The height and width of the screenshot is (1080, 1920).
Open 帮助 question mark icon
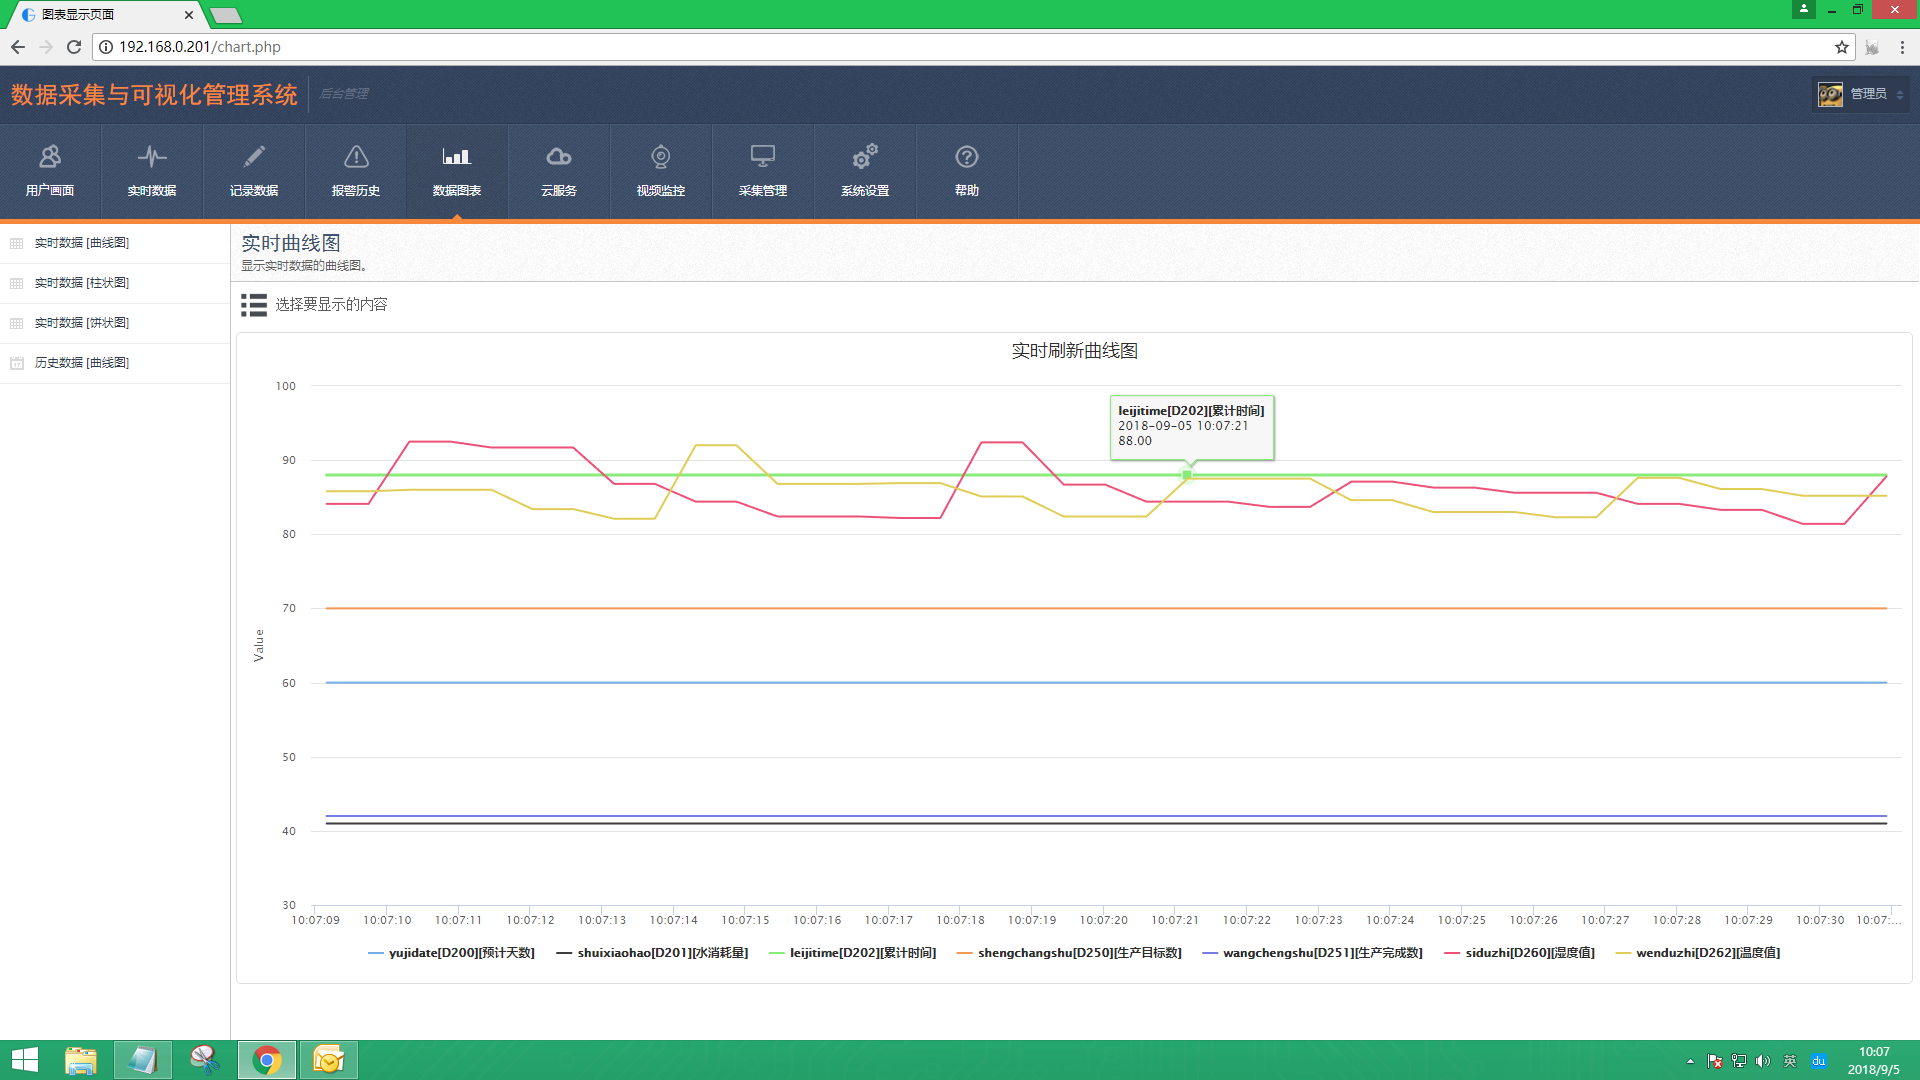pos(967,157)
